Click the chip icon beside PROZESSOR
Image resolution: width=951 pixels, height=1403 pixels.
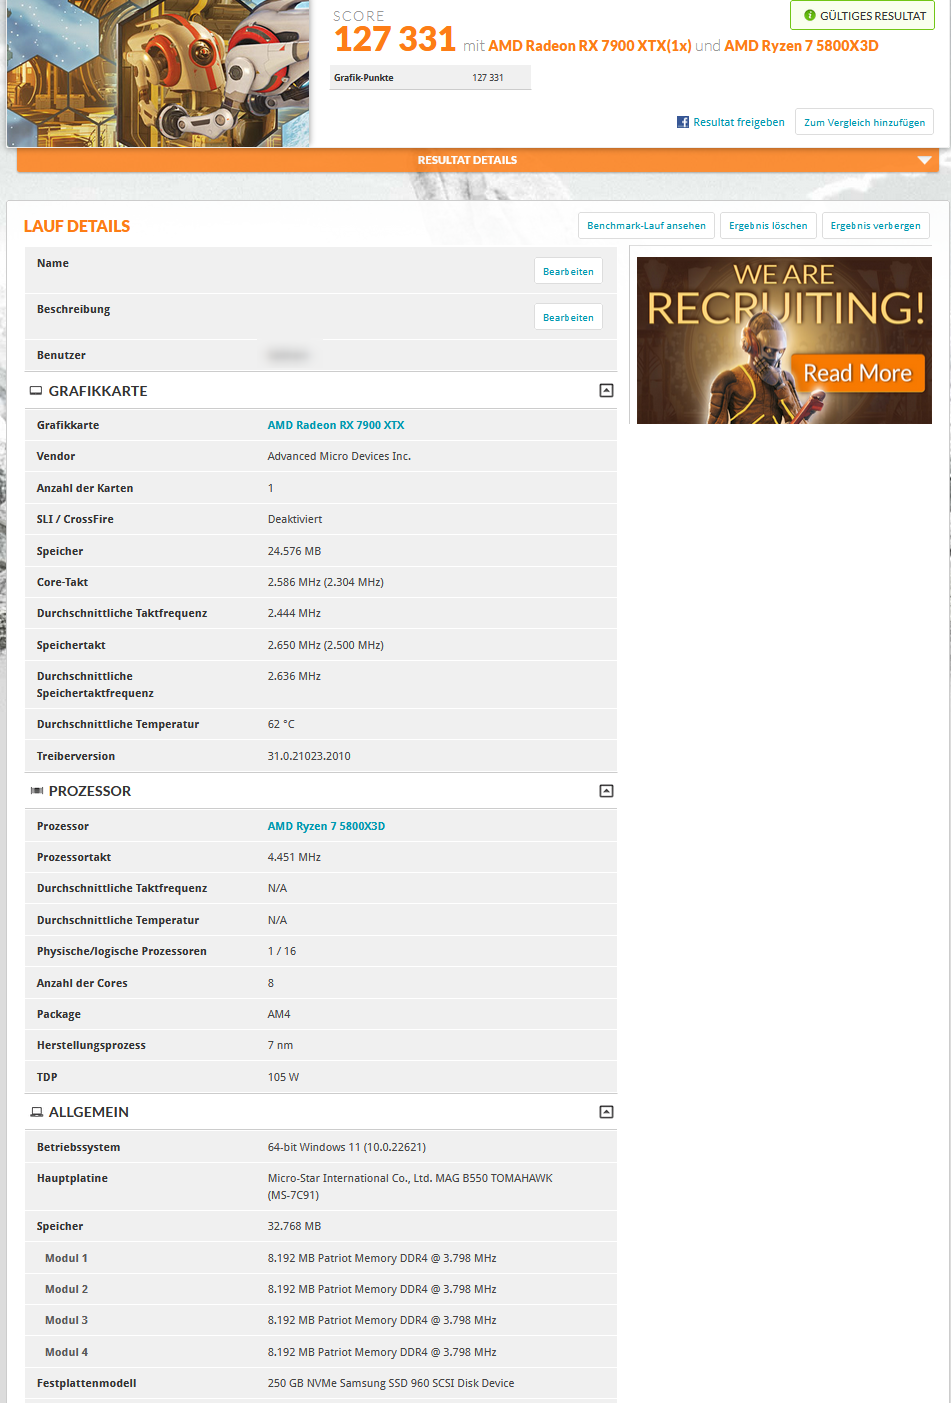(x=37, y=791)
